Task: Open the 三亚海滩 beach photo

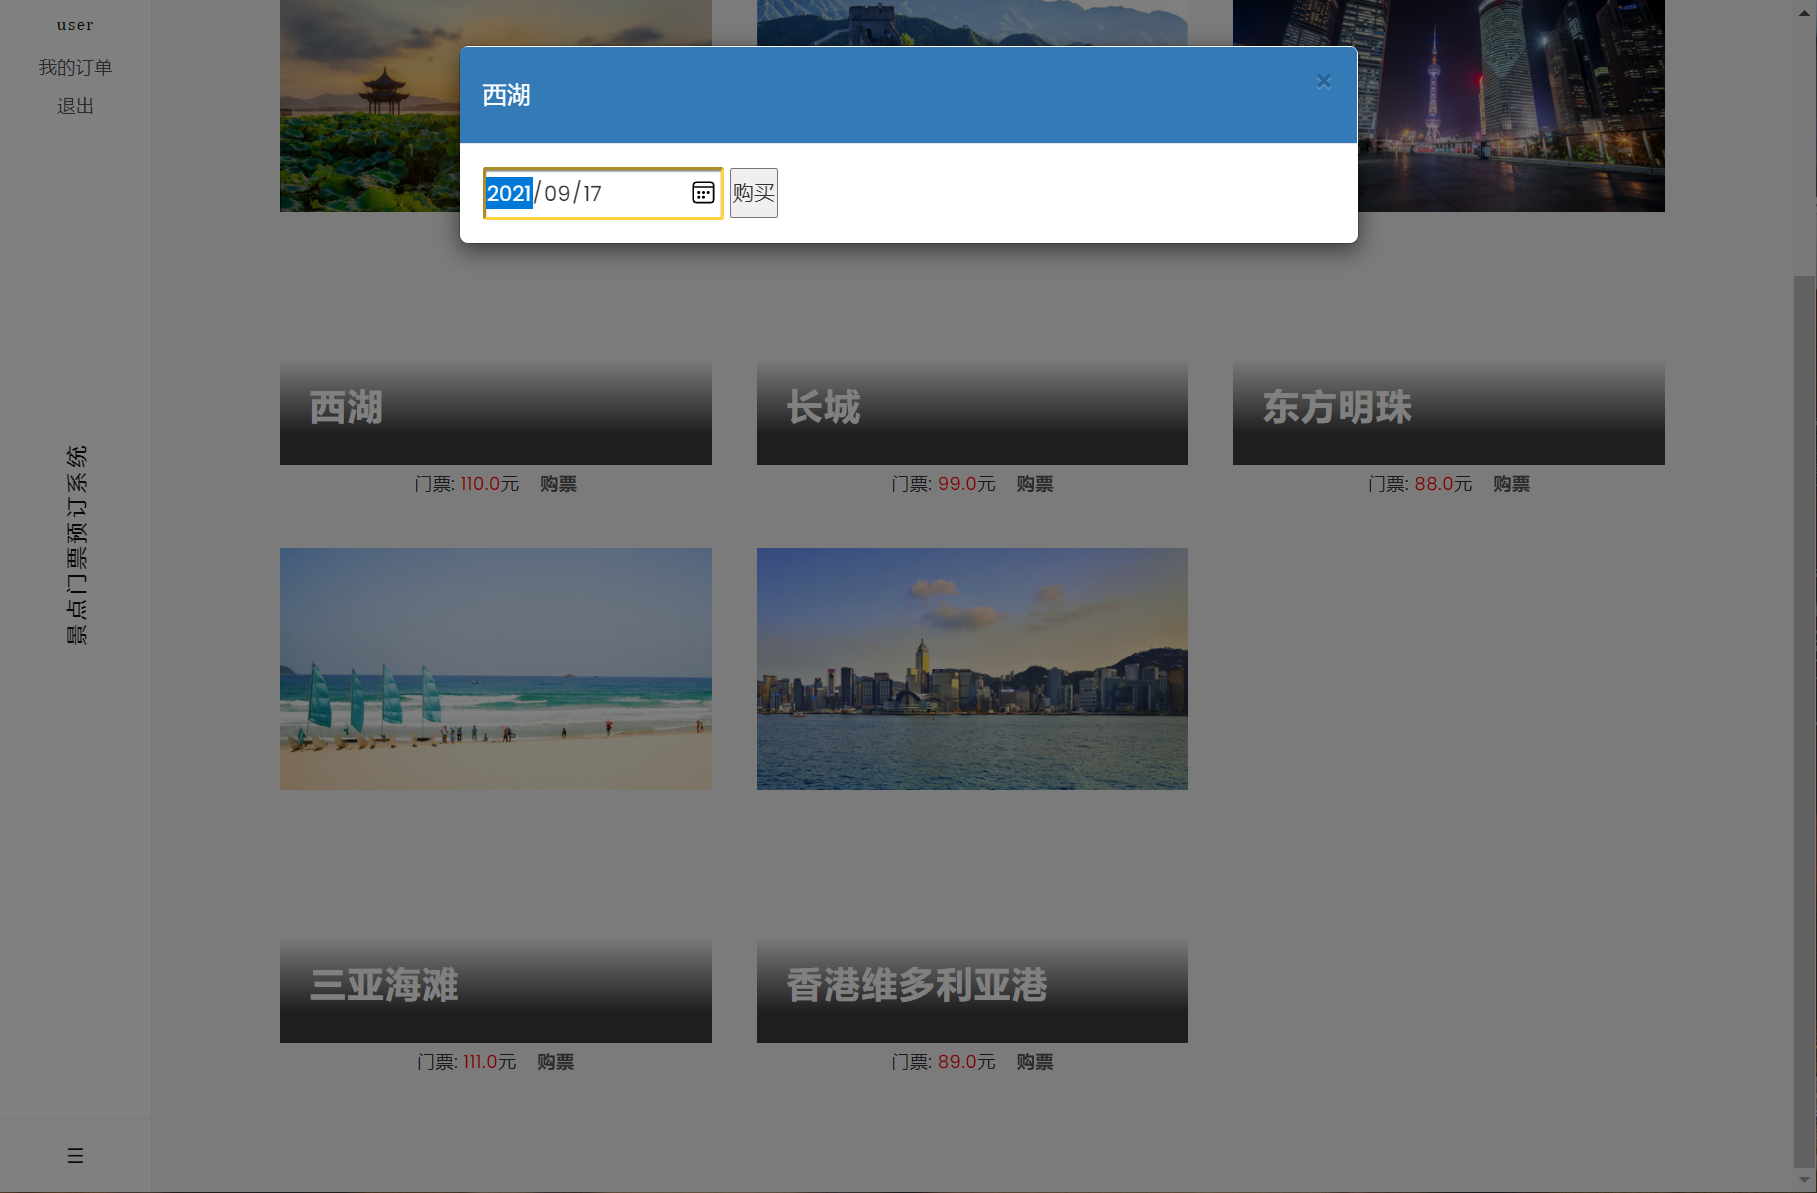Action: click(495, 668)
